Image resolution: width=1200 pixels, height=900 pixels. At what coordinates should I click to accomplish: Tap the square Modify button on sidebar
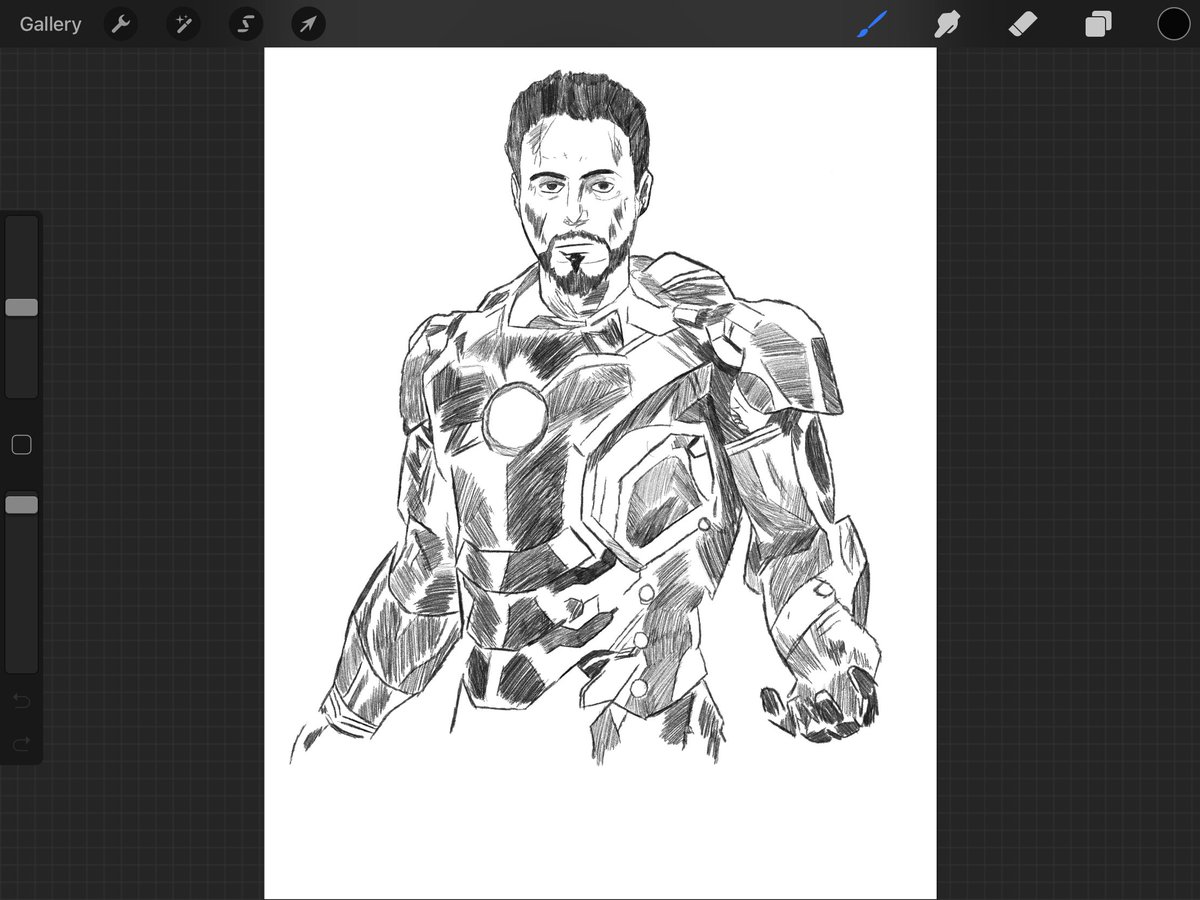(x=21, y=445)
